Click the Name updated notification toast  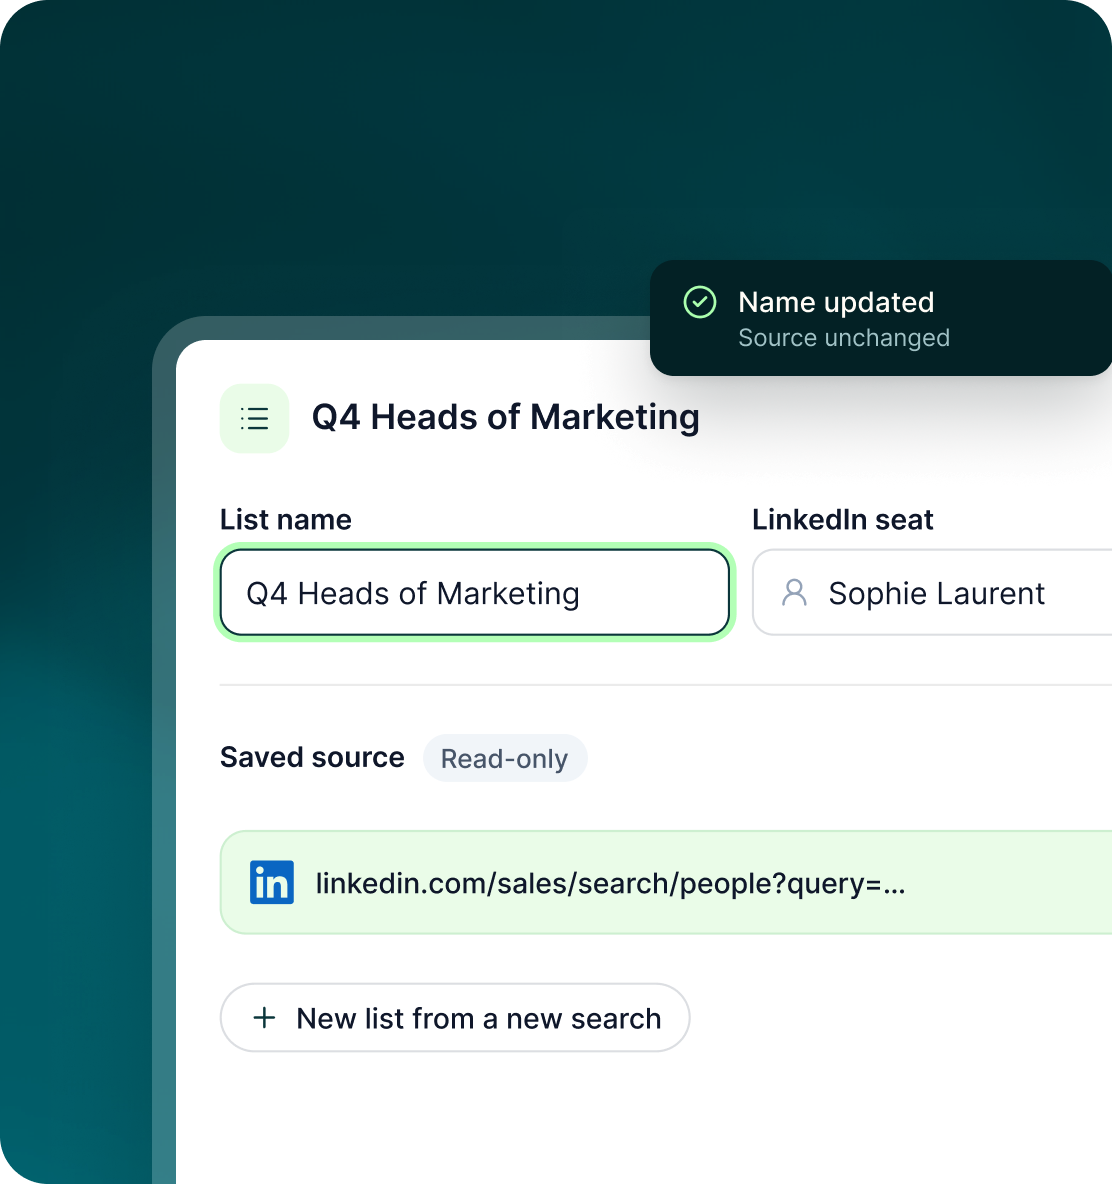coord(881,318)
